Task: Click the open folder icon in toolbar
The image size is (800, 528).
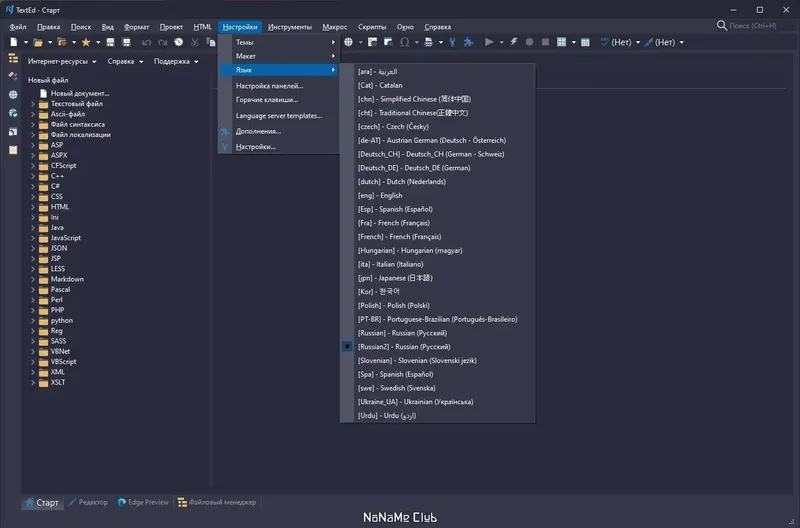Action: pyautogui.click(x=38, y=42)
